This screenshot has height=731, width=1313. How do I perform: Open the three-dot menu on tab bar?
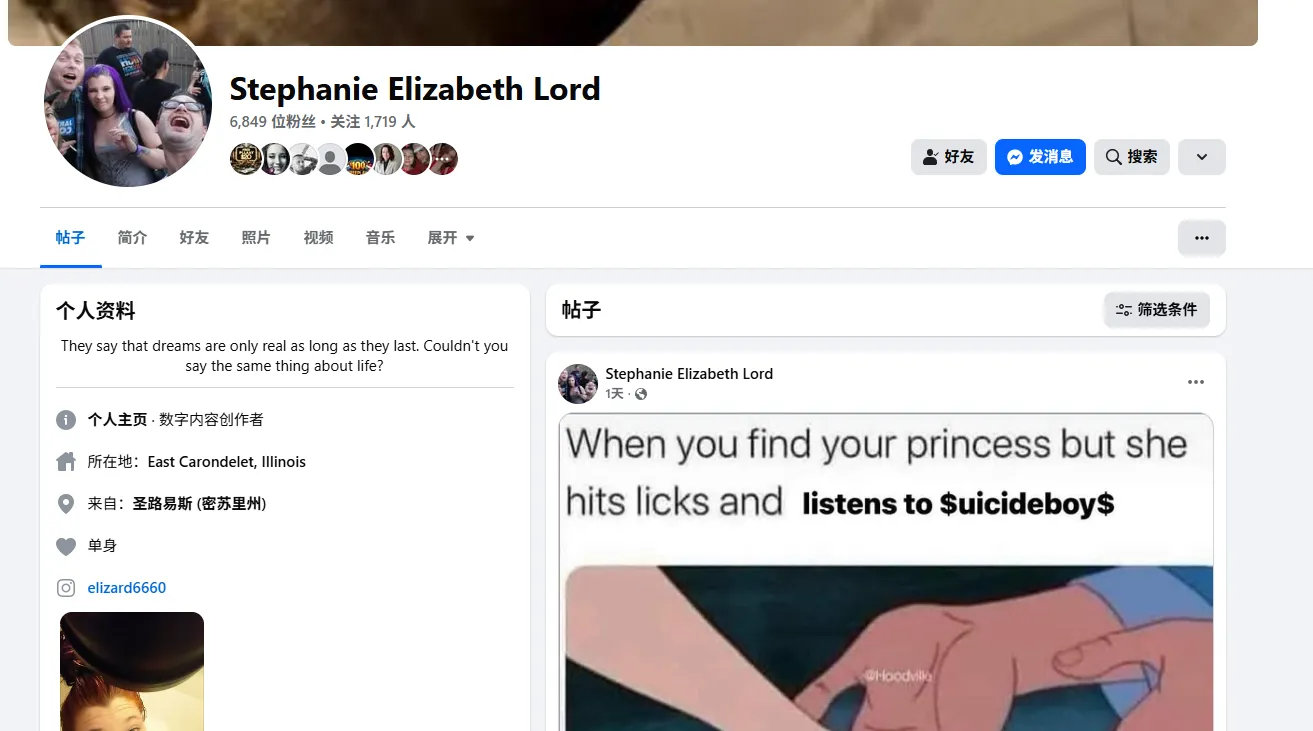[1202, 238]
